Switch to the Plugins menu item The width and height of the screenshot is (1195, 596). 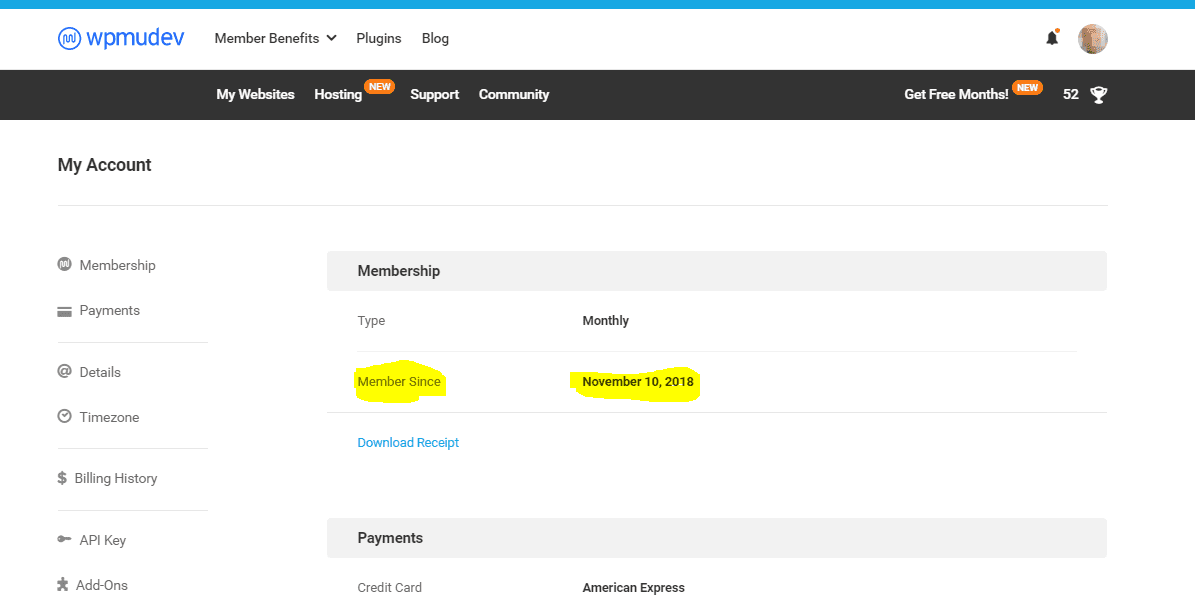pos(378,38)
